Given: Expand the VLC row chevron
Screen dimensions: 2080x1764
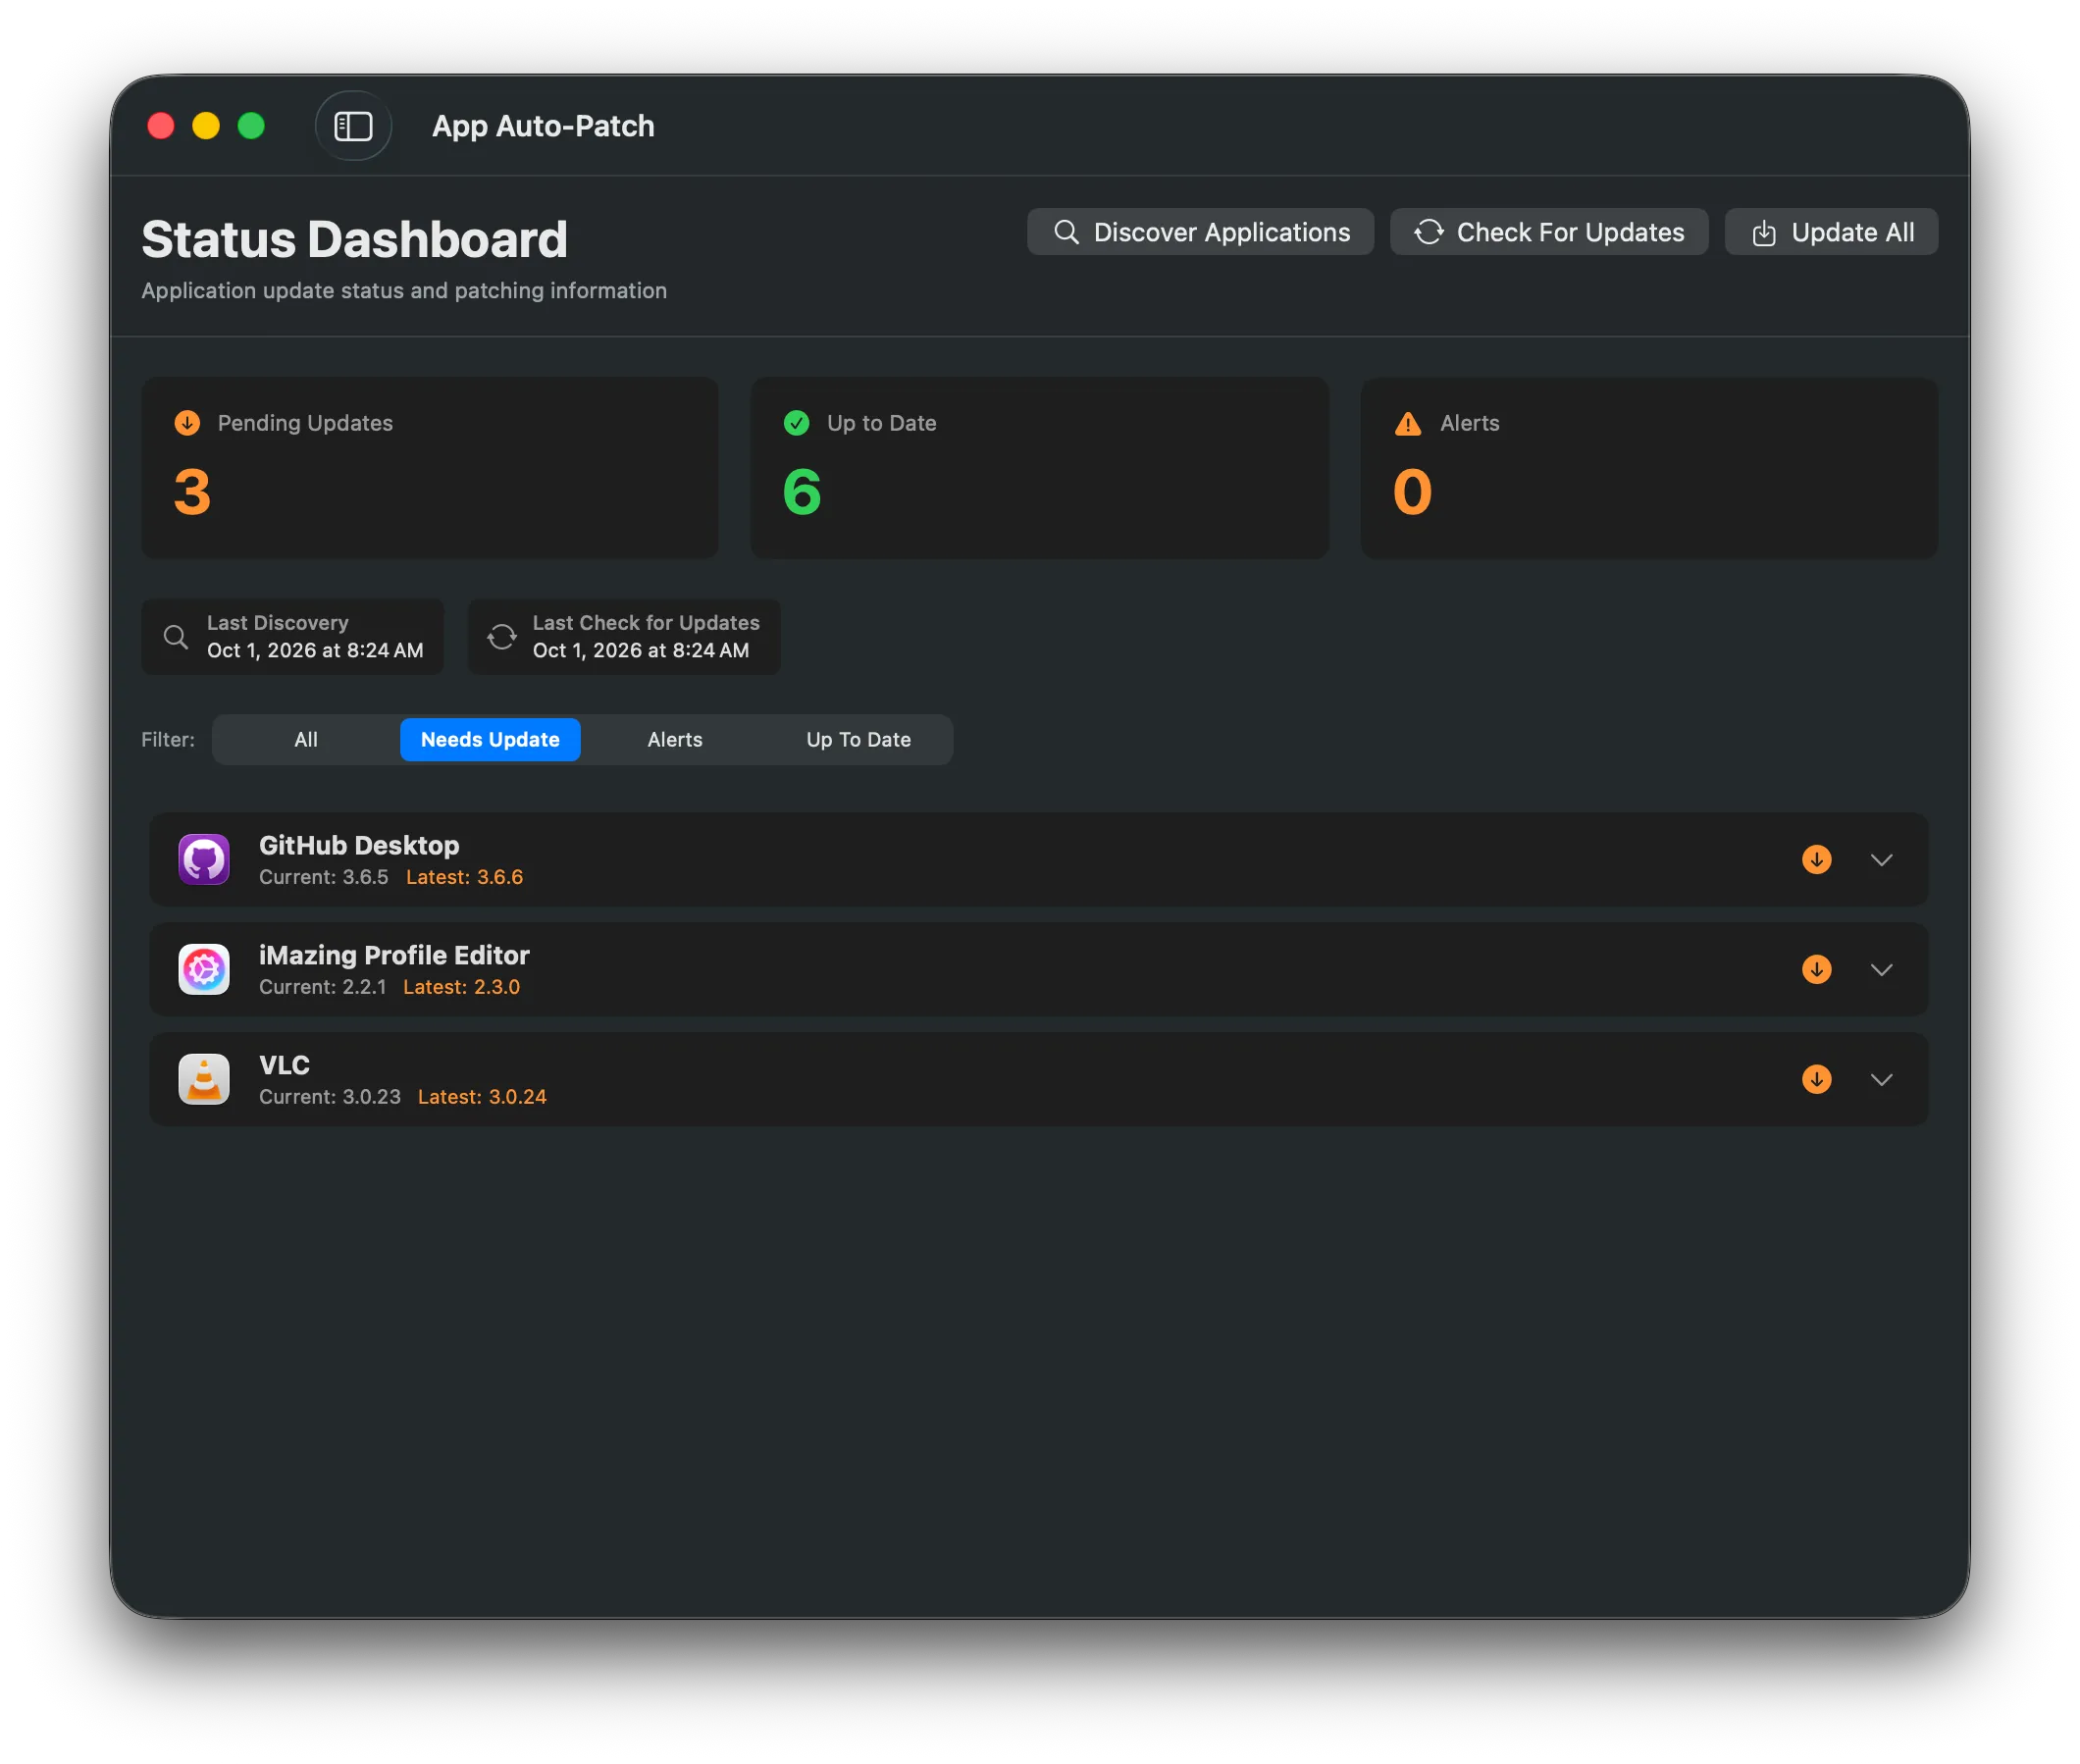Looking at the screenshot, I should click(x=1882, y=1080).
